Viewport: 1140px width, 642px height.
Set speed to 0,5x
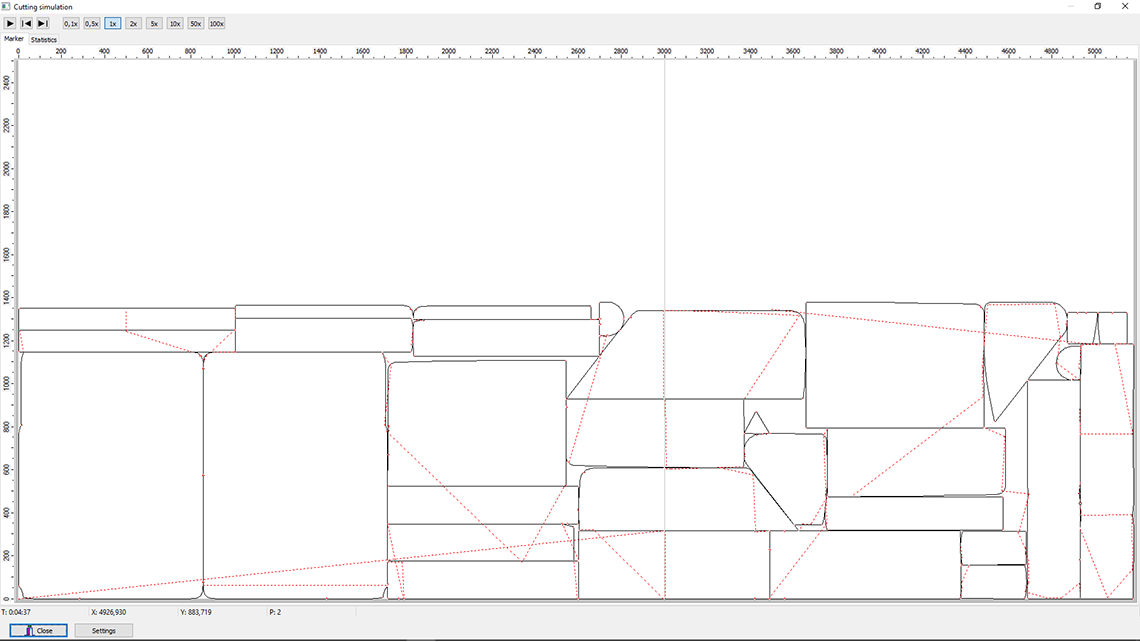(92, 23)
